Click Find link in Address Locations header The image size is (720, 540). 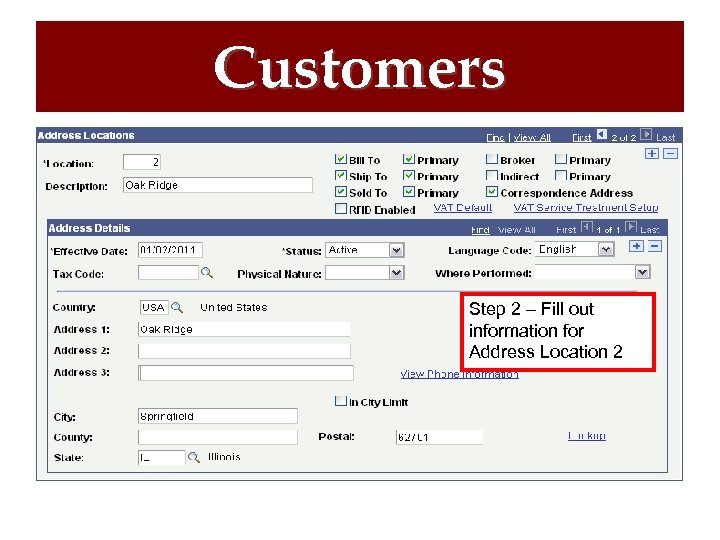(495, 137)
